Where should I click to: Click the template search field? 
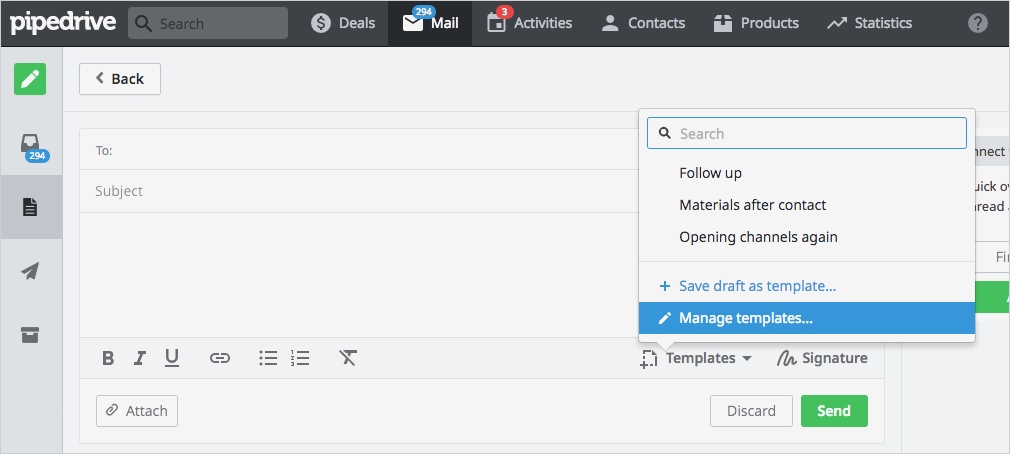click(807, 133)
